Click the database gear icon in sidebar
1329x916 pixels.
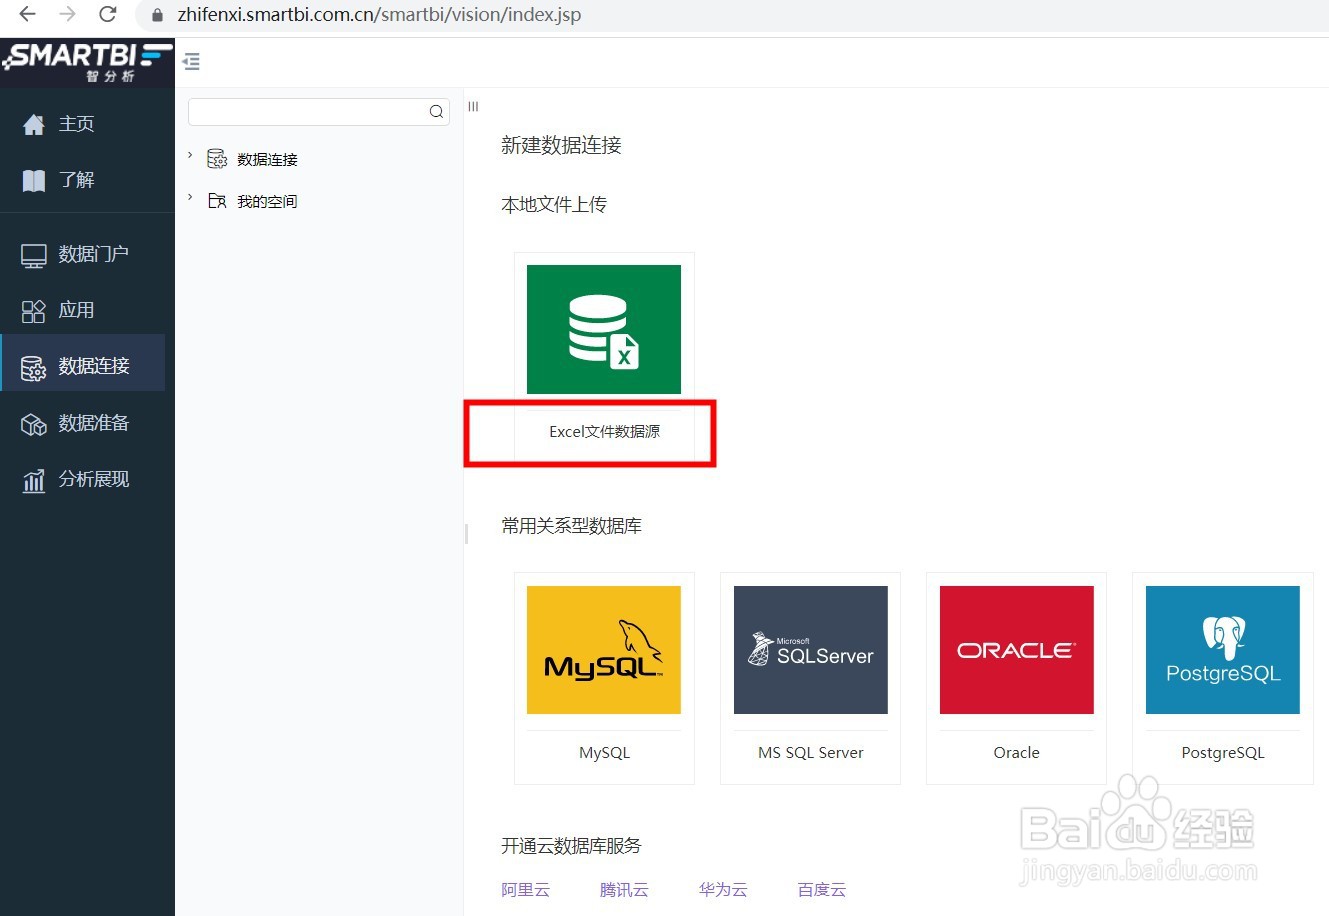click(34, 368)
